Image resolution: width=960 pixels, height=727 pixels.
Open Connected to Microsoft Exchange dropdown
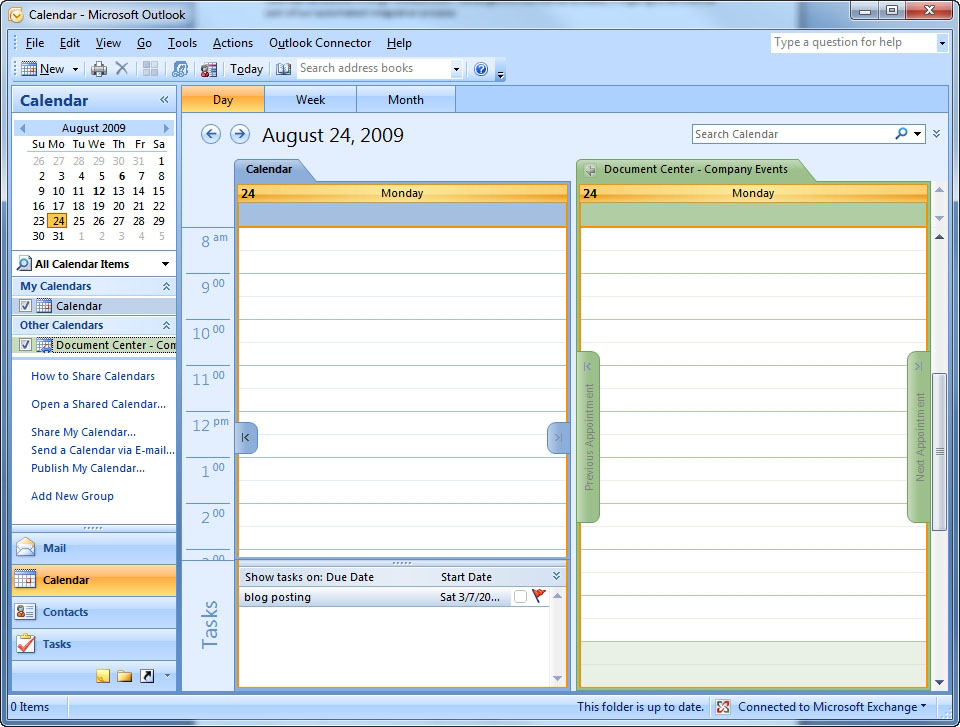923,706
